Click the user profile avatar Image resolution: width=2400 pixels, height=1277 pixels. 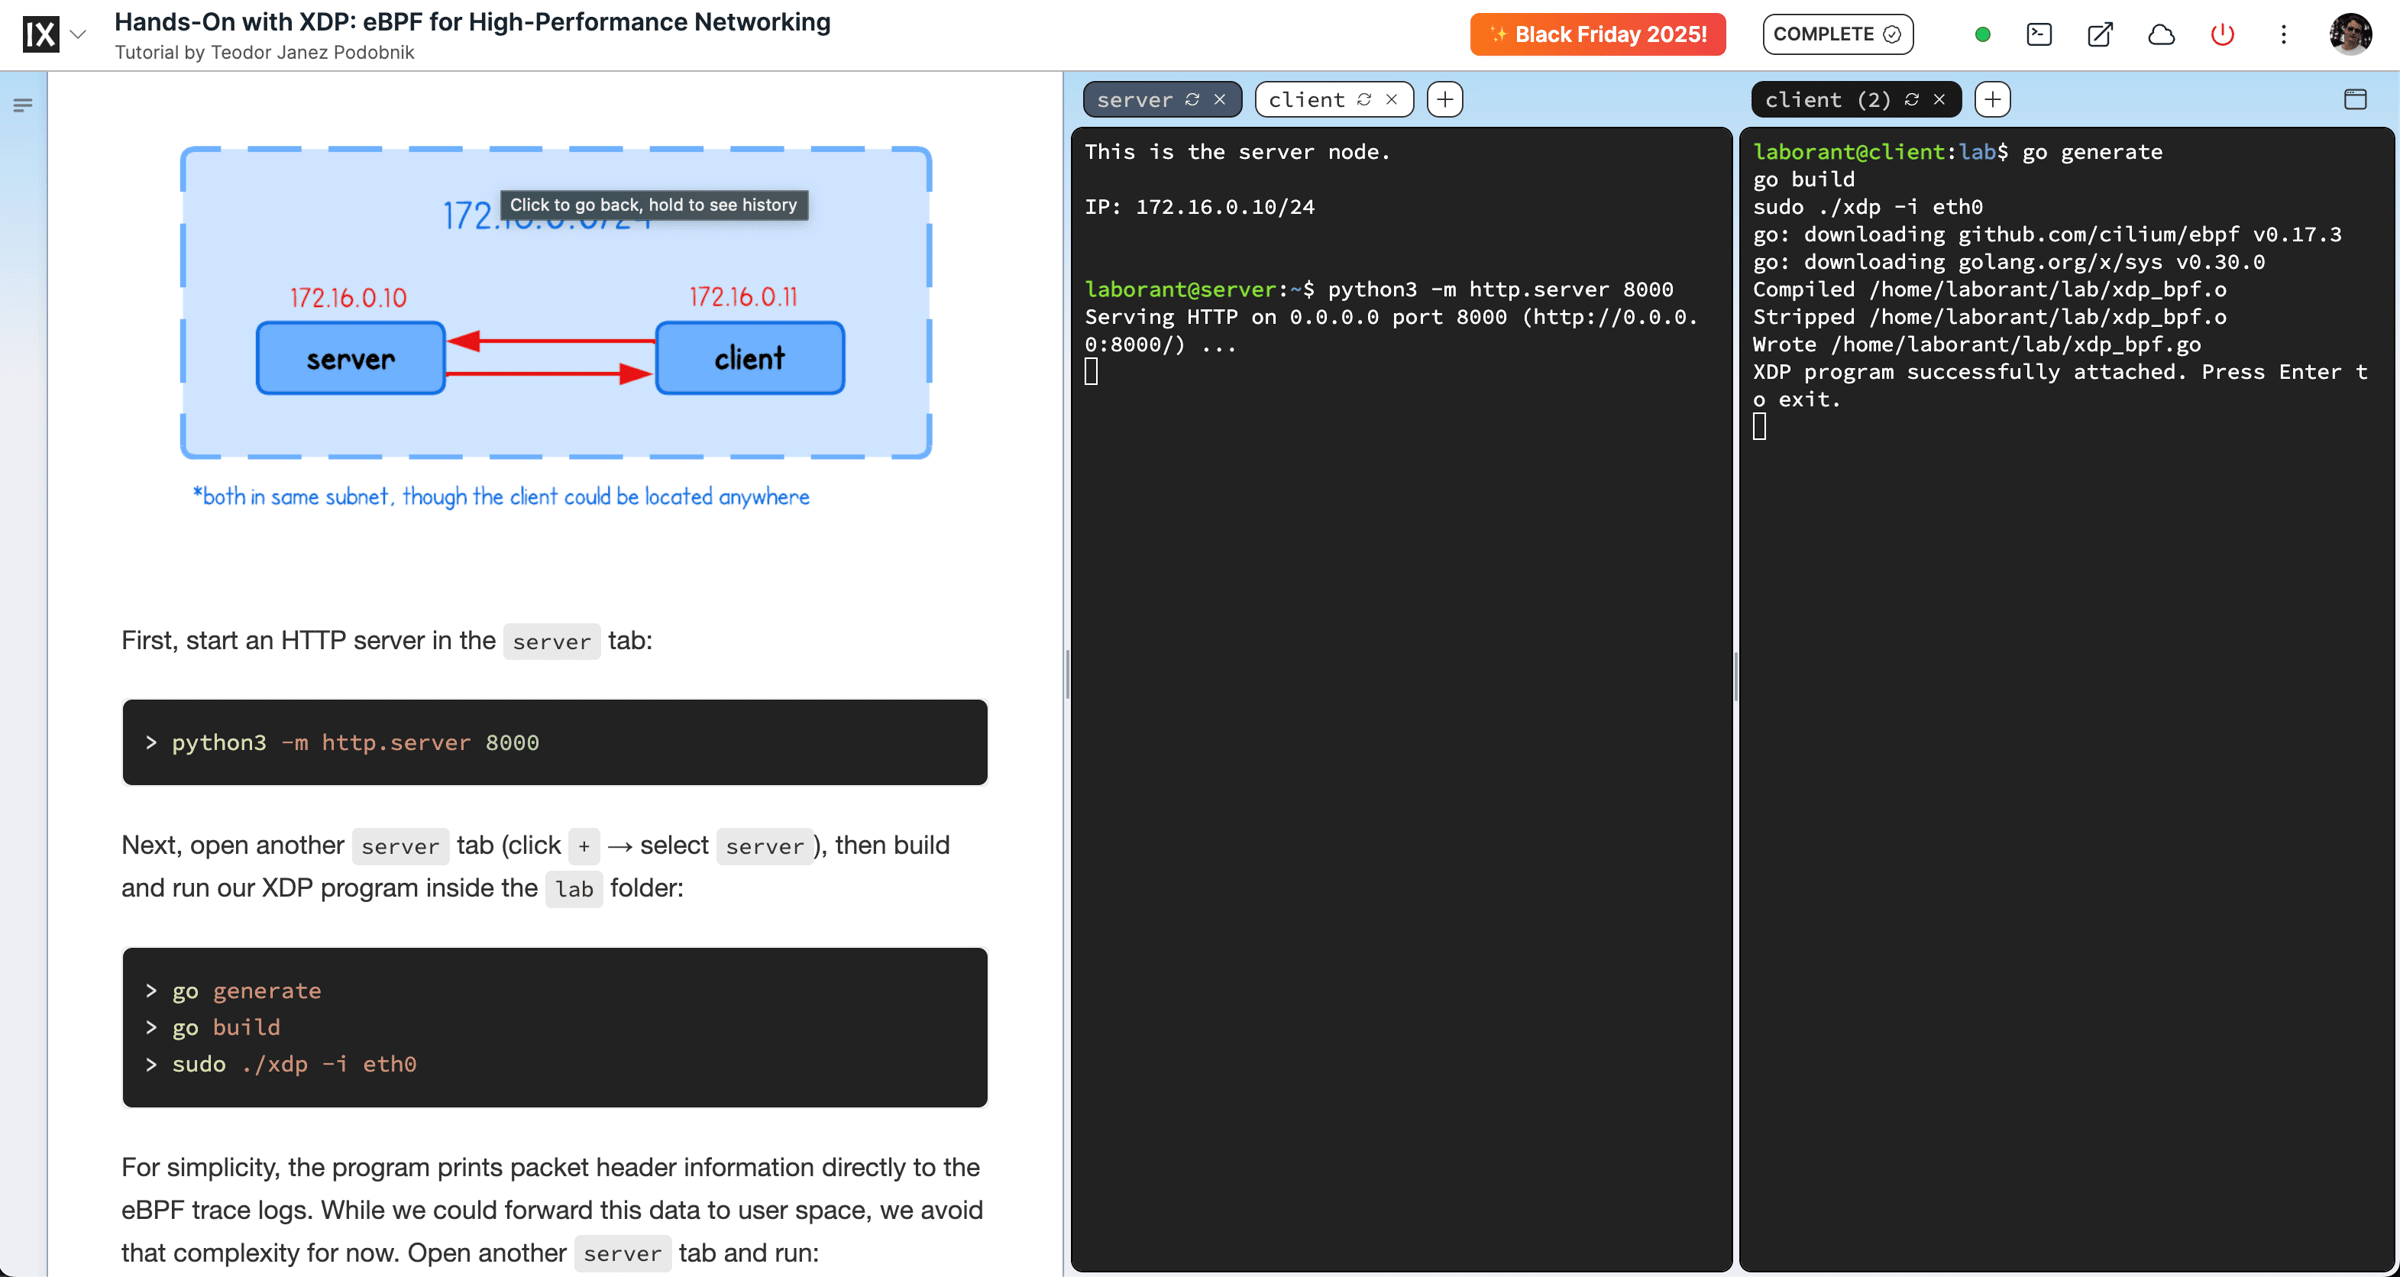tap(2349, 35)
